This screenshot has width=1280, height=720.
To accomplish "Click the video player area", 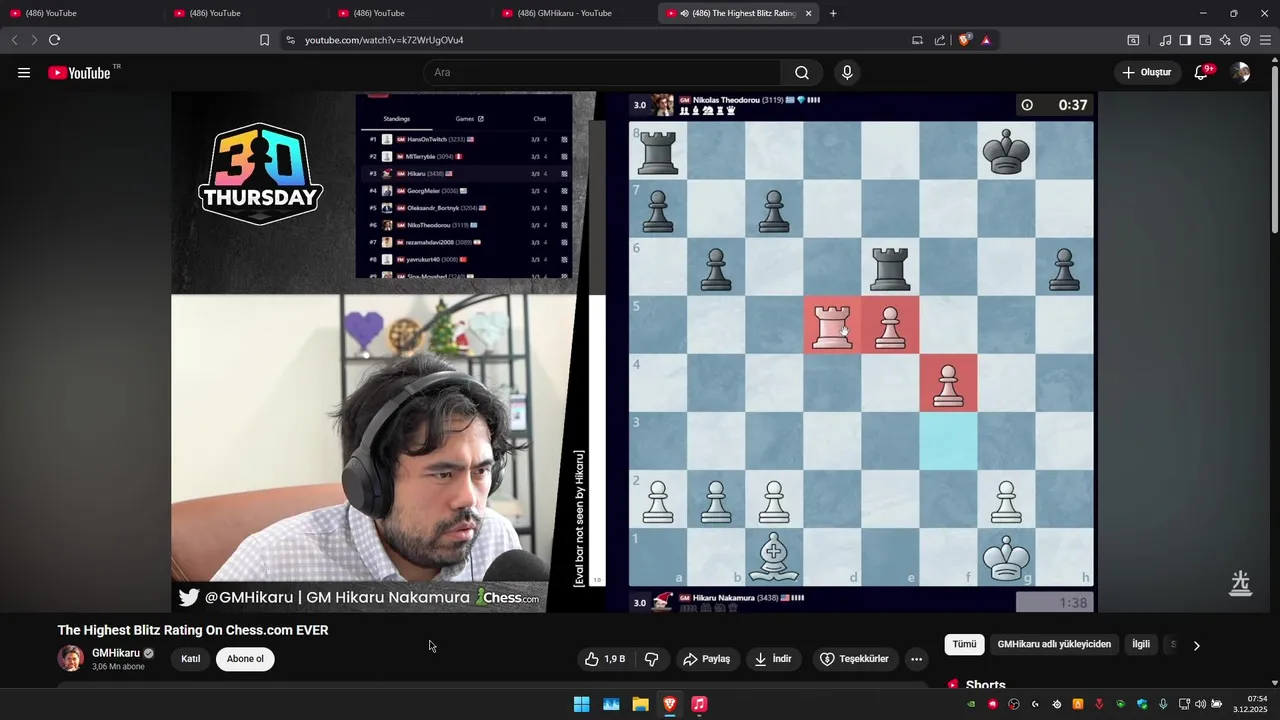I will coord(634,352).
